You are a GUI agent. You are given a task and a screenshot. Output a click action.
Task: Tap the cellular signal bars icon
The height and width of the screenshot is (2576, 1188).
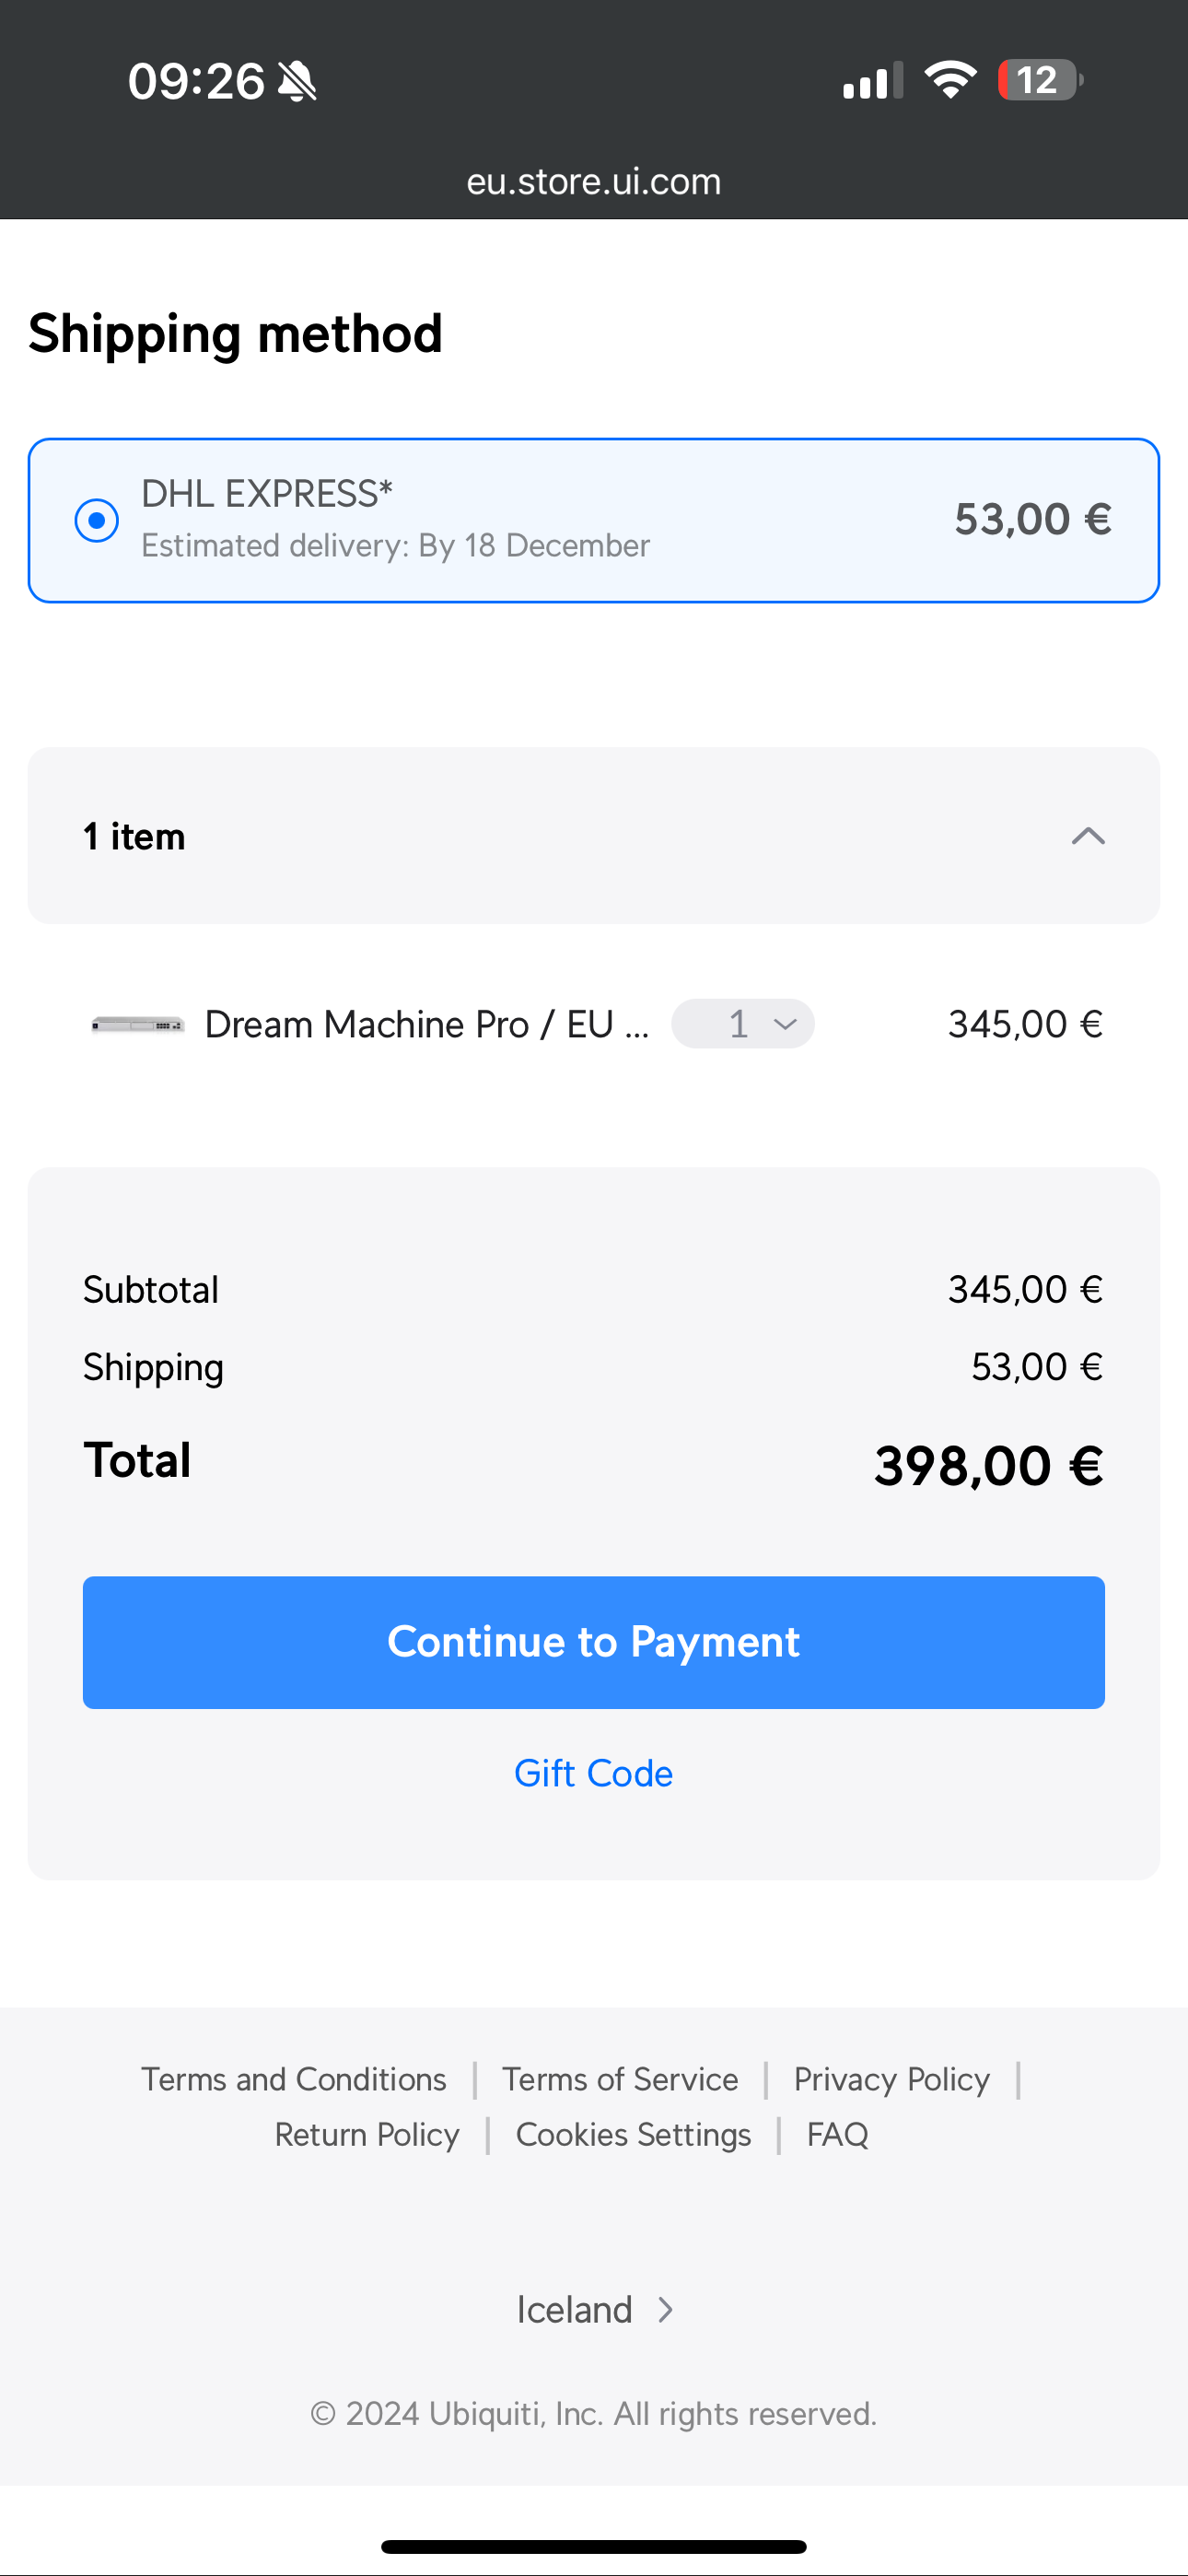point(872,80)
